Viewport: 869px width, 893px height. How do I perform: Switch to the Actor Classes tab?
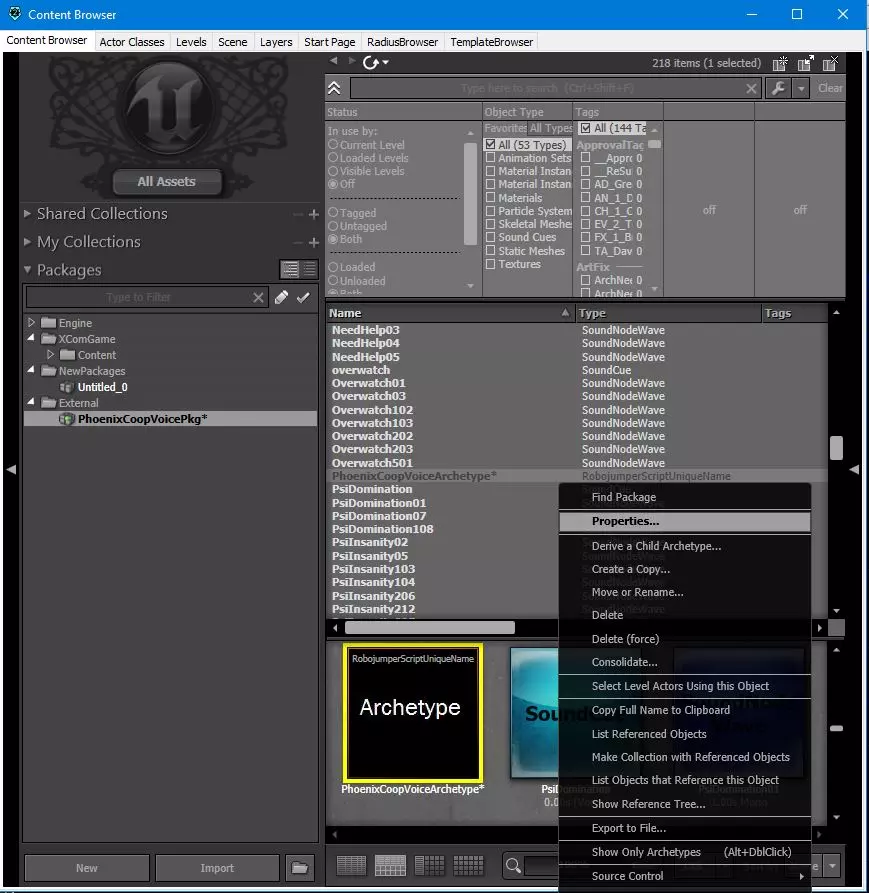click(132, 42)
